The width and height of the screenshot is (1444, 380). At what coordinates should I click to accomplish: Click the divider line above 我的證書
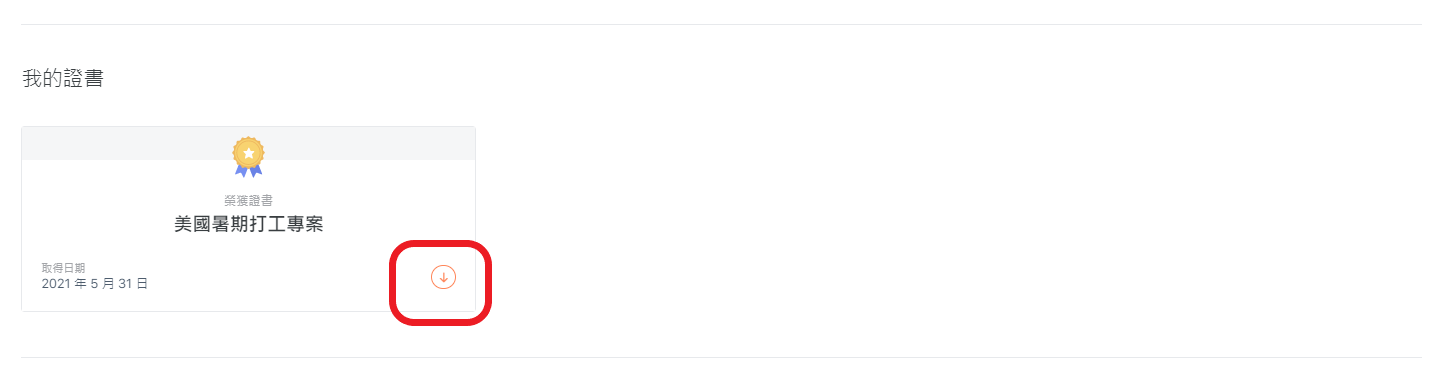[x=722, y=24]
